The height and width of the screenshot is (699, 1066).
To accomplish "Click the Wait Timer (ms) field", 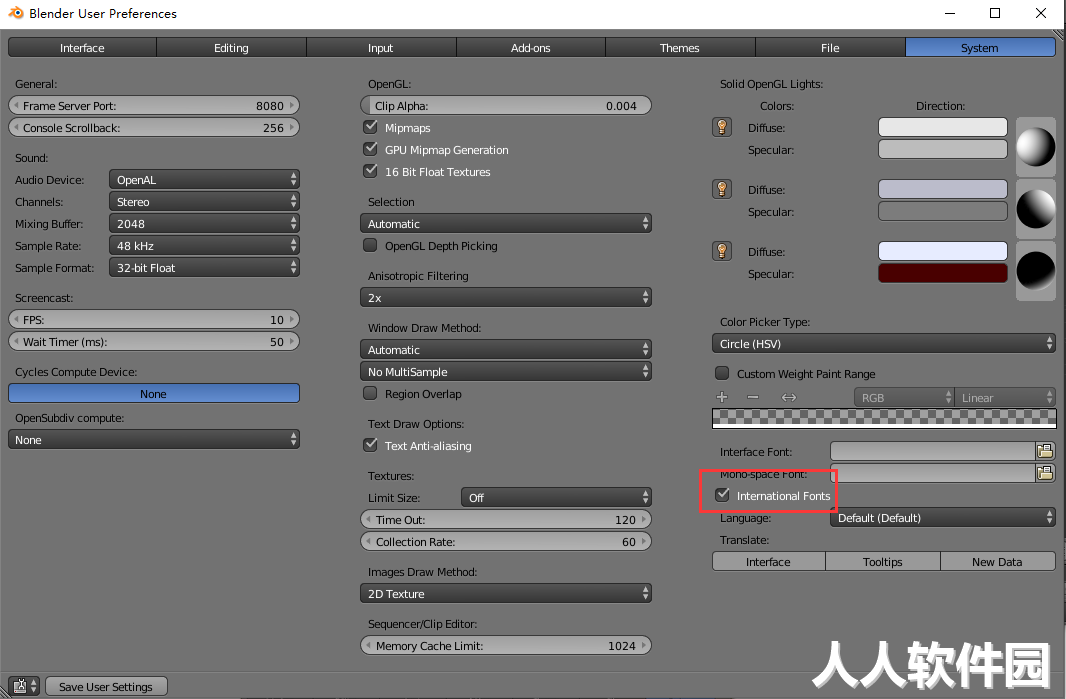I will point(154,341).
